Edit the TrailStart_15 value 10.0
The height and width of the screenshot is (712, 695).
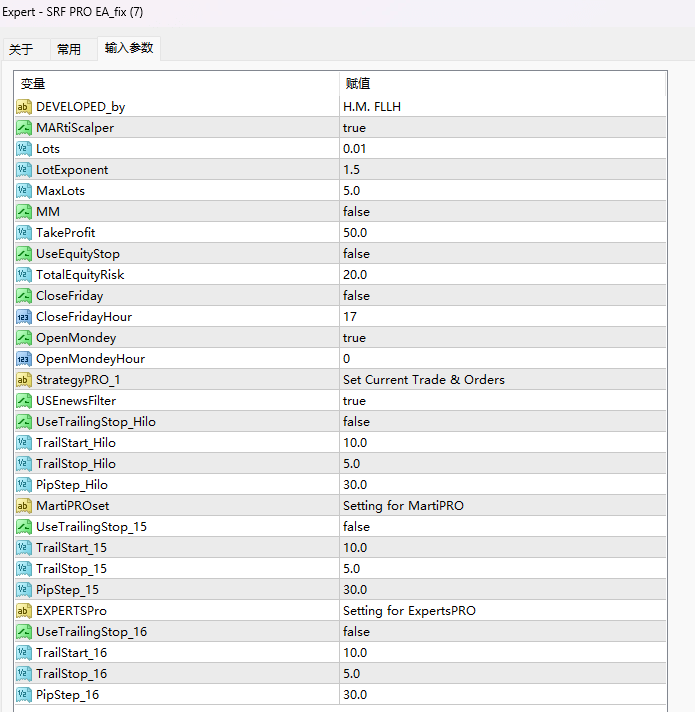click(503, 548)
